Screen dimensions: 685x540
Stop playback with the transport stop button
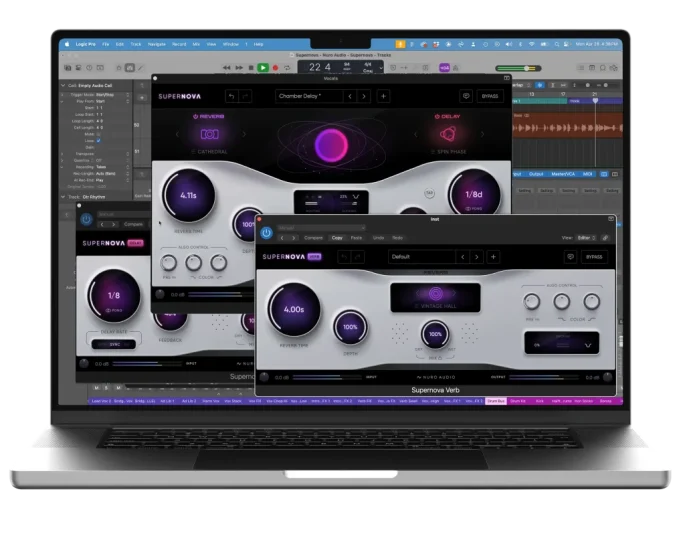pos(251,68)
